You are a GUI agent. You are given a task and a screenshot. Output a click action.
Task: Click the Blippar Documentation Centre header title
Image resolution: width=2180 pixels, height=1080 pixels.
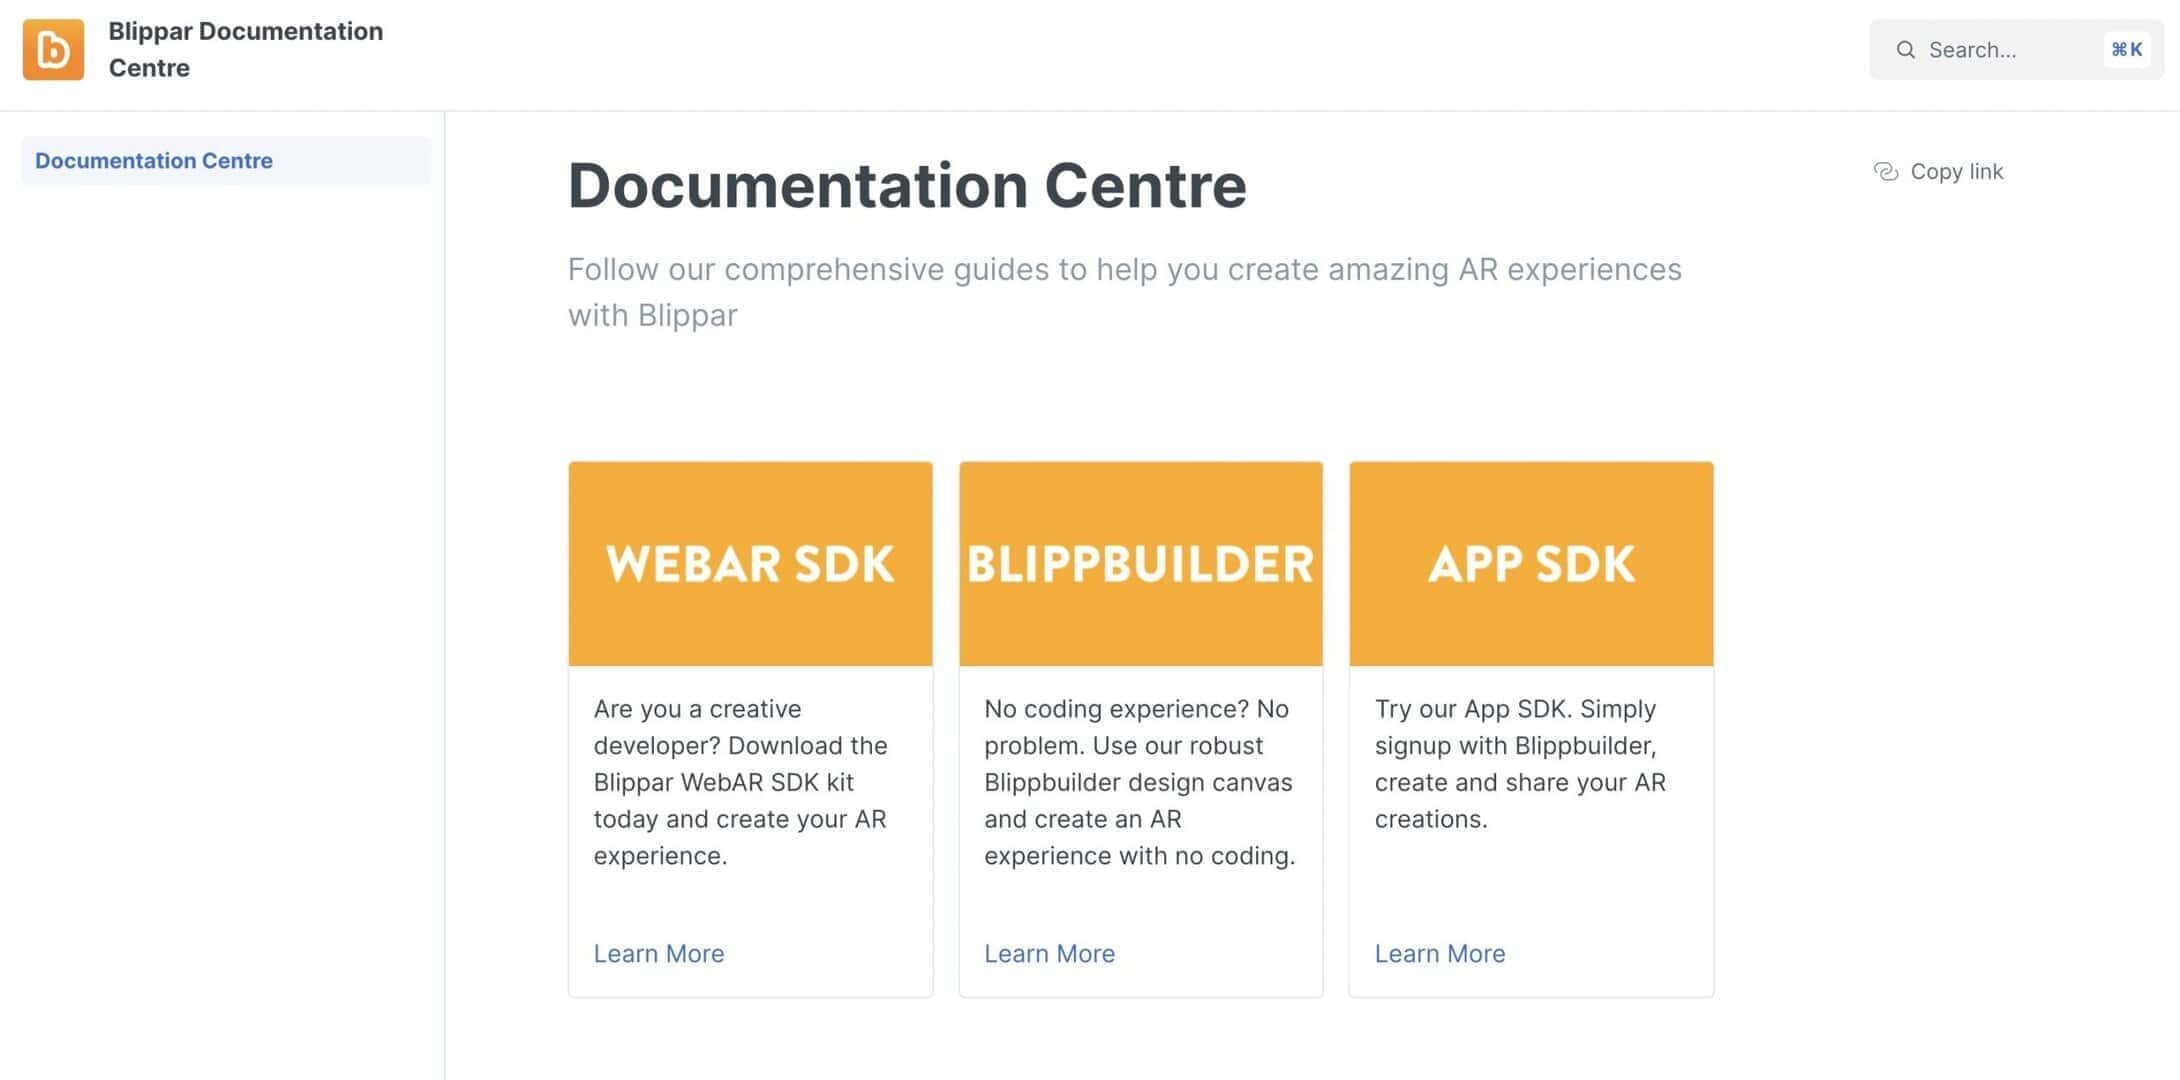[245, 49]
